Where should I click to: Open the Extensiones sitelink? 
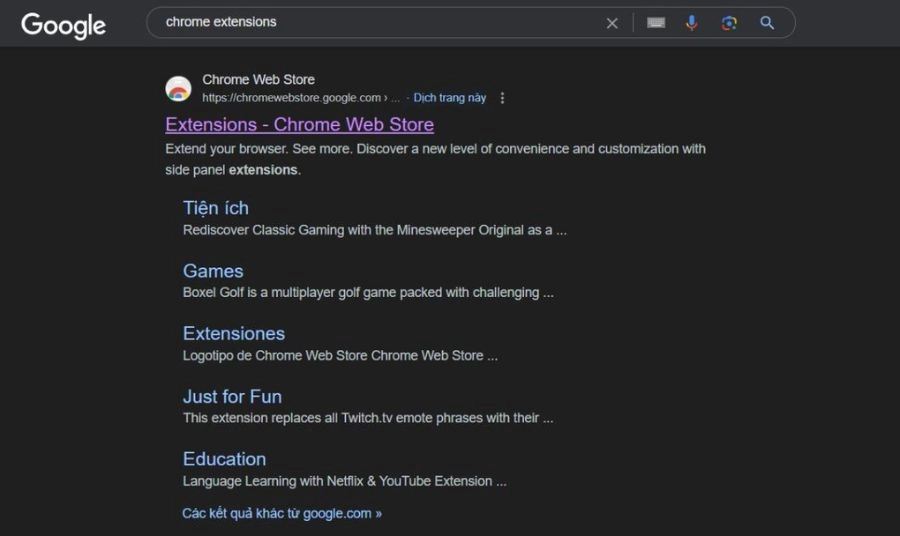click(x=234, y=333)
